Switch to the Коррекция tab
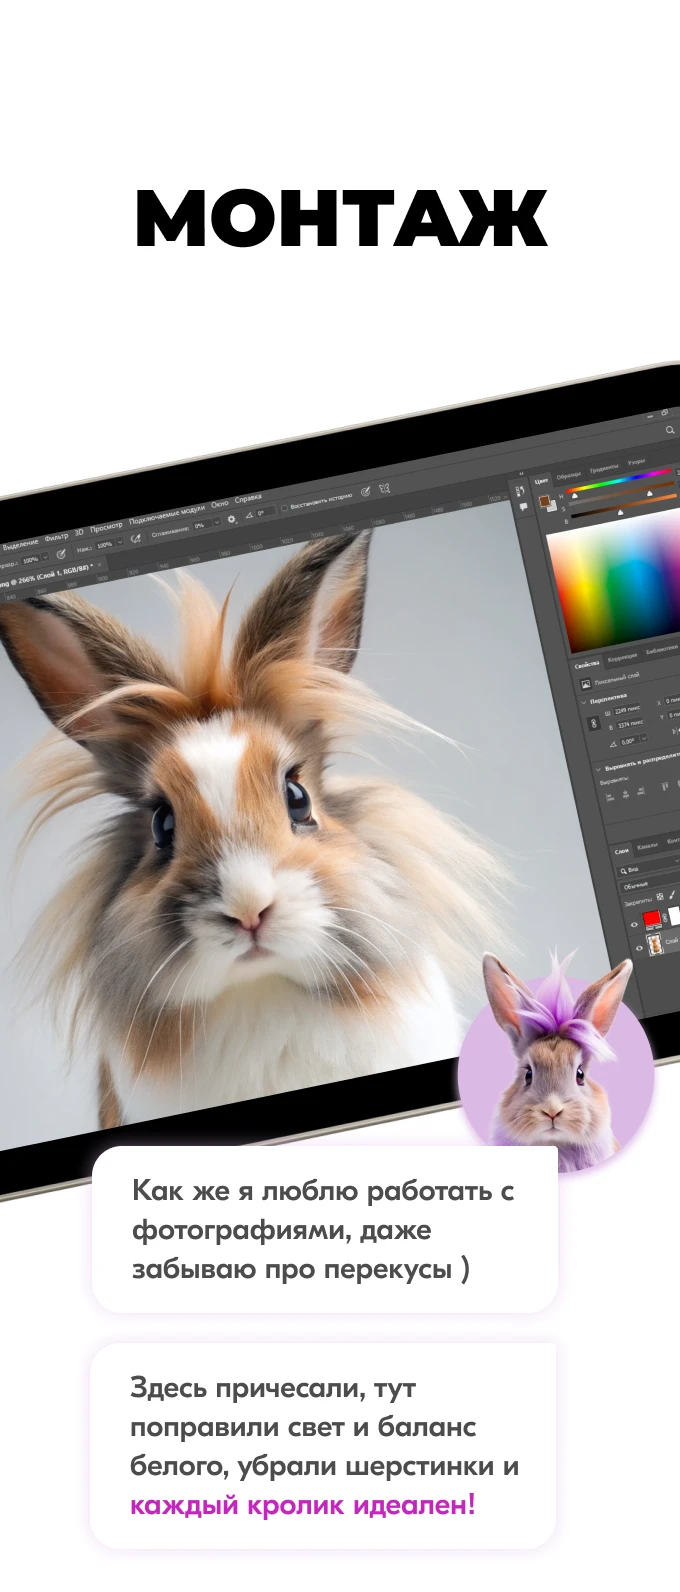Viewport: 680px width, 1592px height. (622, 657)
